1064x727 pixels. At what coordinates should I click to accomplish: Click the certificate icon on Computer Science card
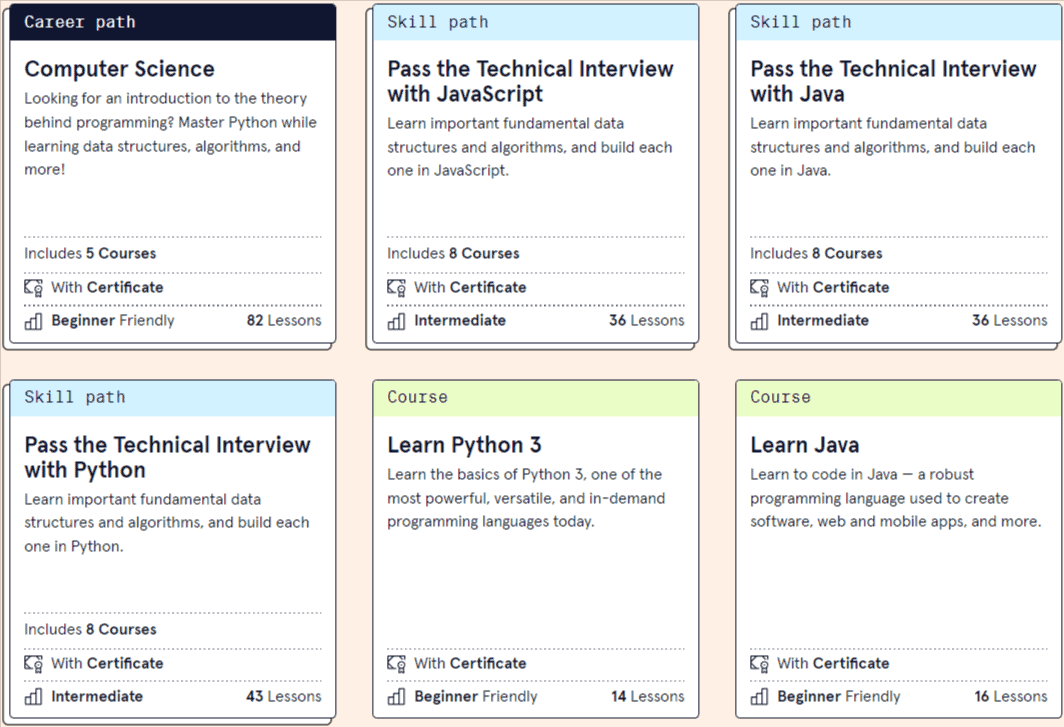[x=31, y=287]
